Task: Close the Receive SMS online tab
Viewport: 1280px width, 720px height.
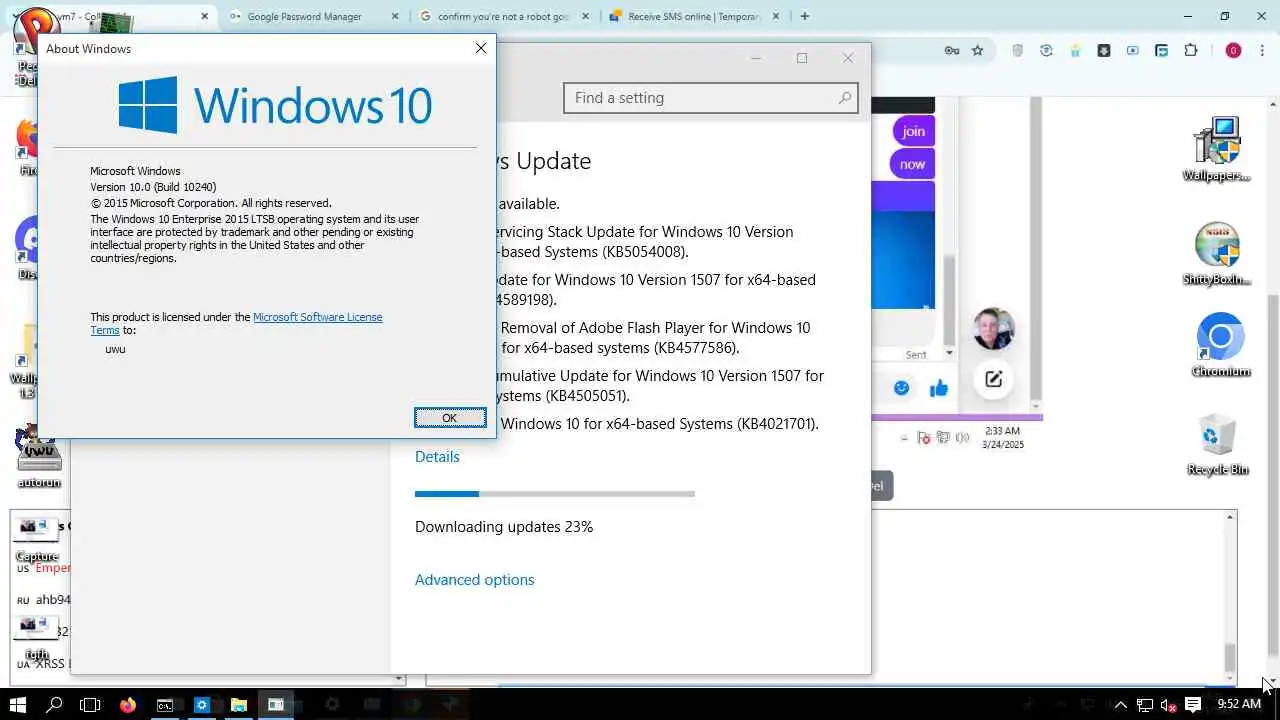Action: [x=776, y=17]
